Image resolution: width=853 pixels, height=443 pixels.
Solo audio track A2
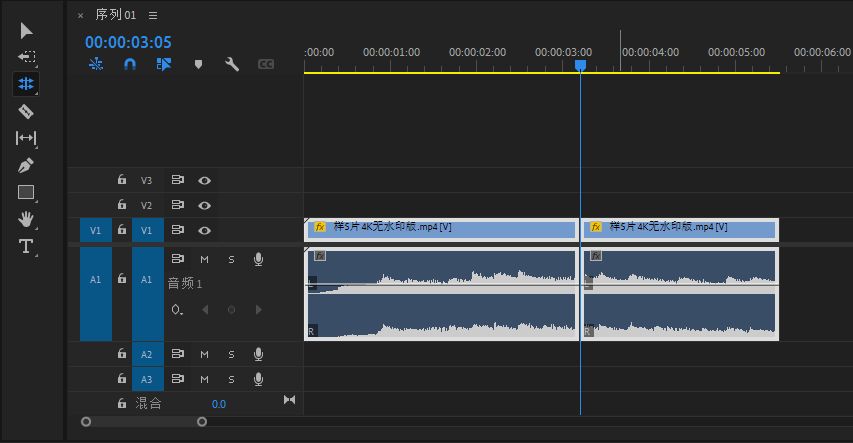click(231, 354)
